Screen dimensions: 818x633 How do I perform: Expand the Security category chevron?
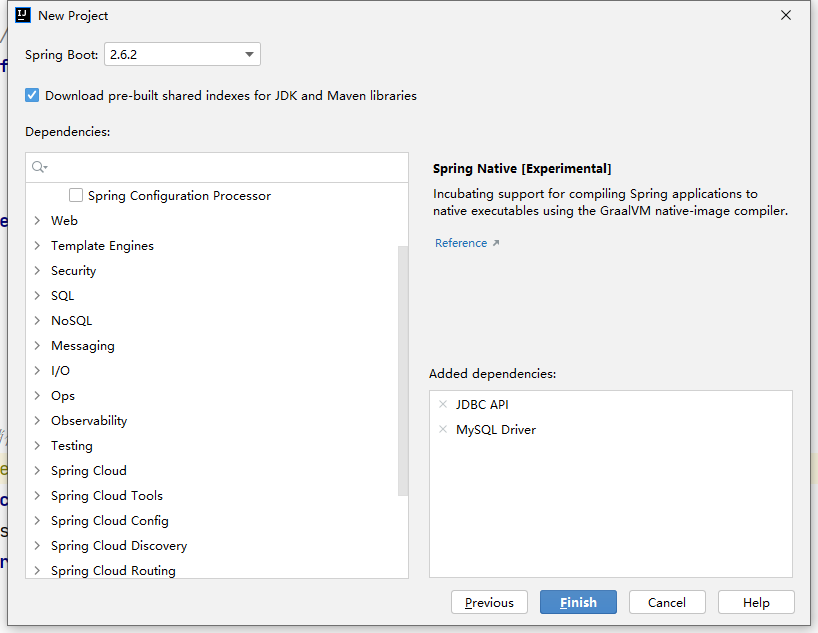tap(37, 271)
